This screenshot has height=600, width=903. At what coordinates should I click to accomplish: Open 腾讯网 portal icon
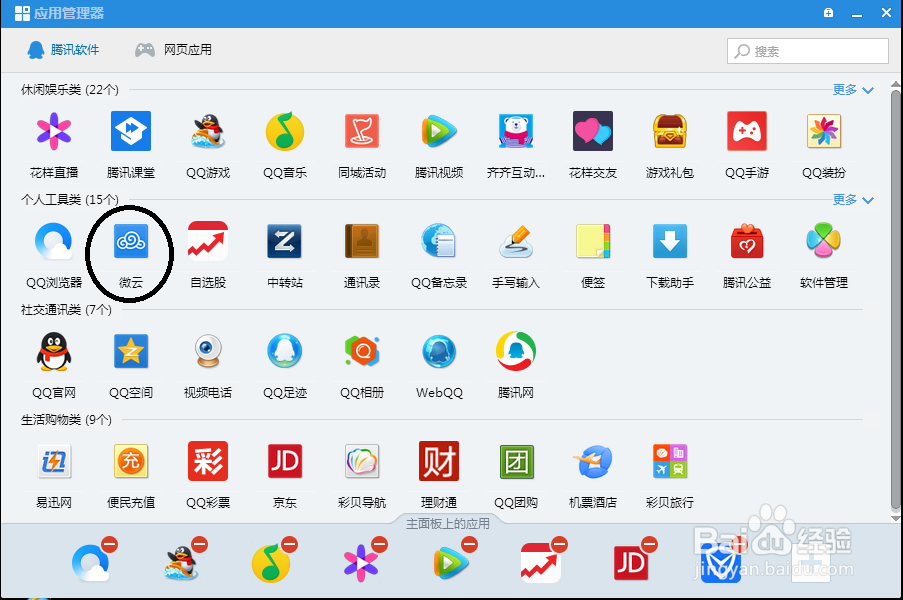515,351
